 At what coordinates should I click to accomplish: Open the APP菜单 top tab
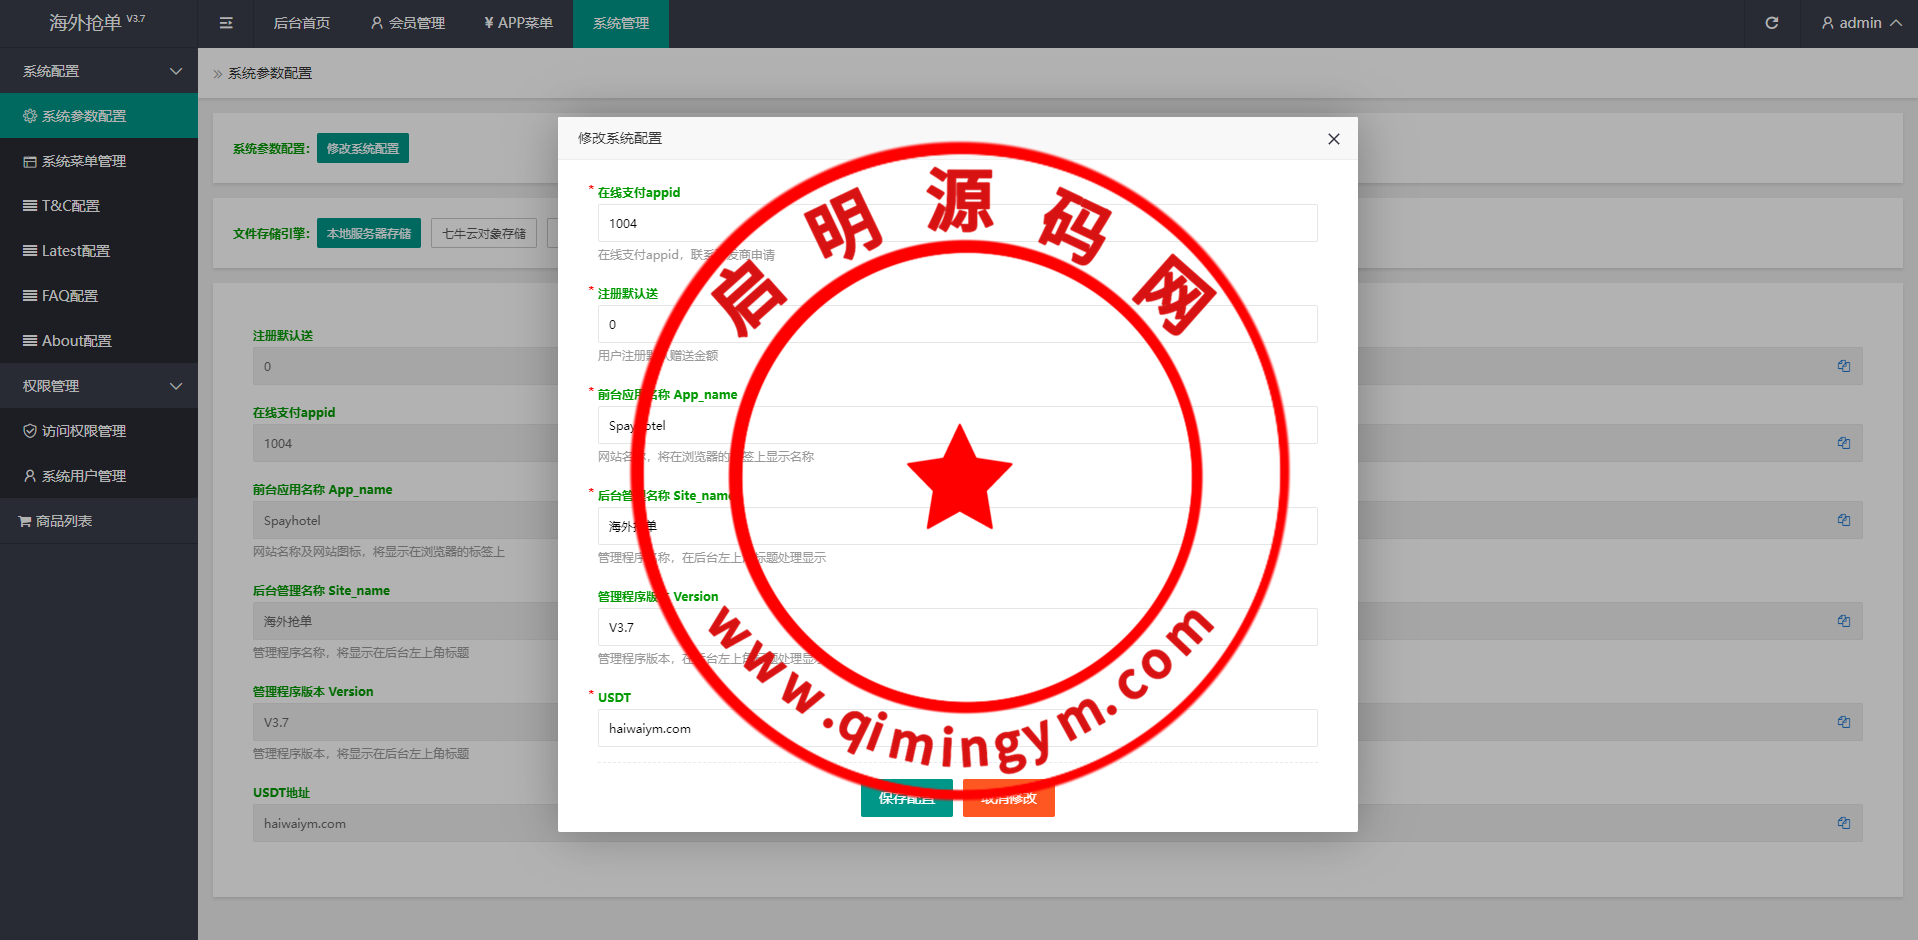[x=518, y=23]
